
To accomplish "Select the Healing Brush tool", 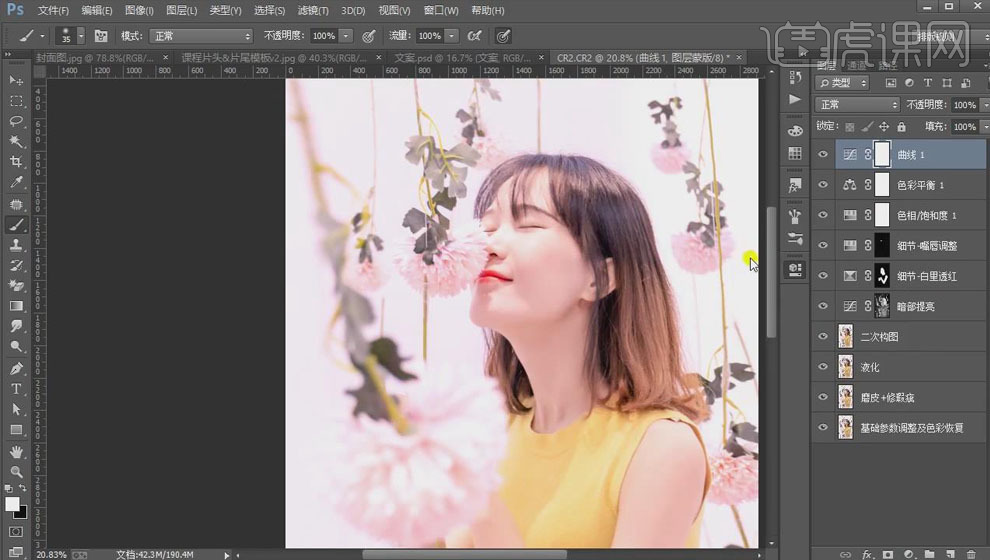I will (16, 204).
